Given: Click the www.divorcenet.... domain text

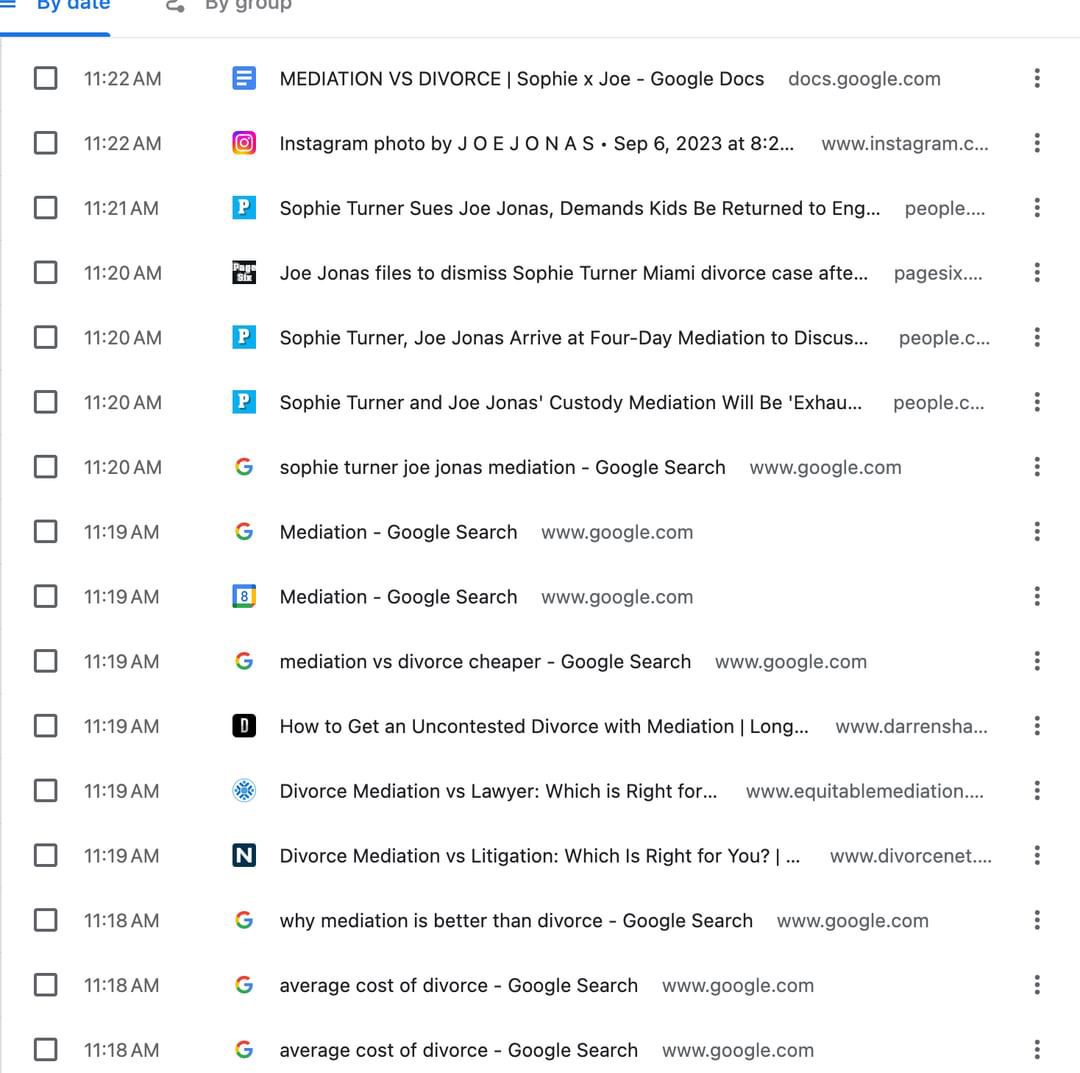Looking at the screenshot, I should 911,855.
